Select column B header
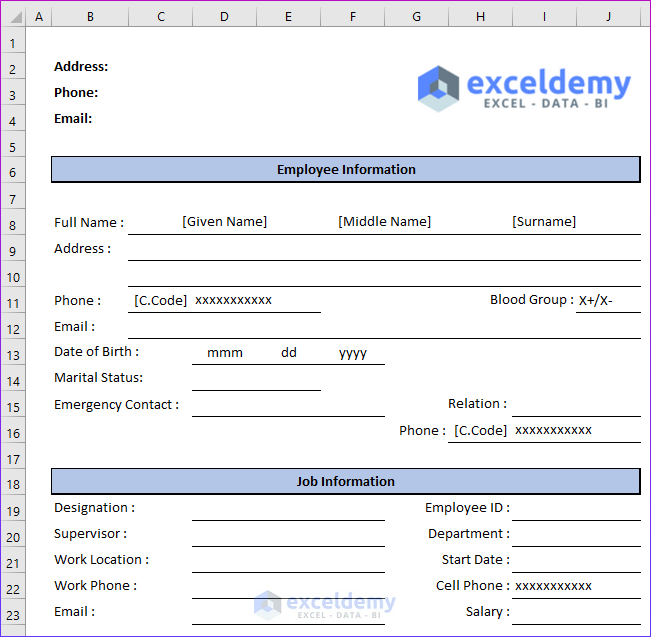This screenshot has height=637, width=651. 90,17
